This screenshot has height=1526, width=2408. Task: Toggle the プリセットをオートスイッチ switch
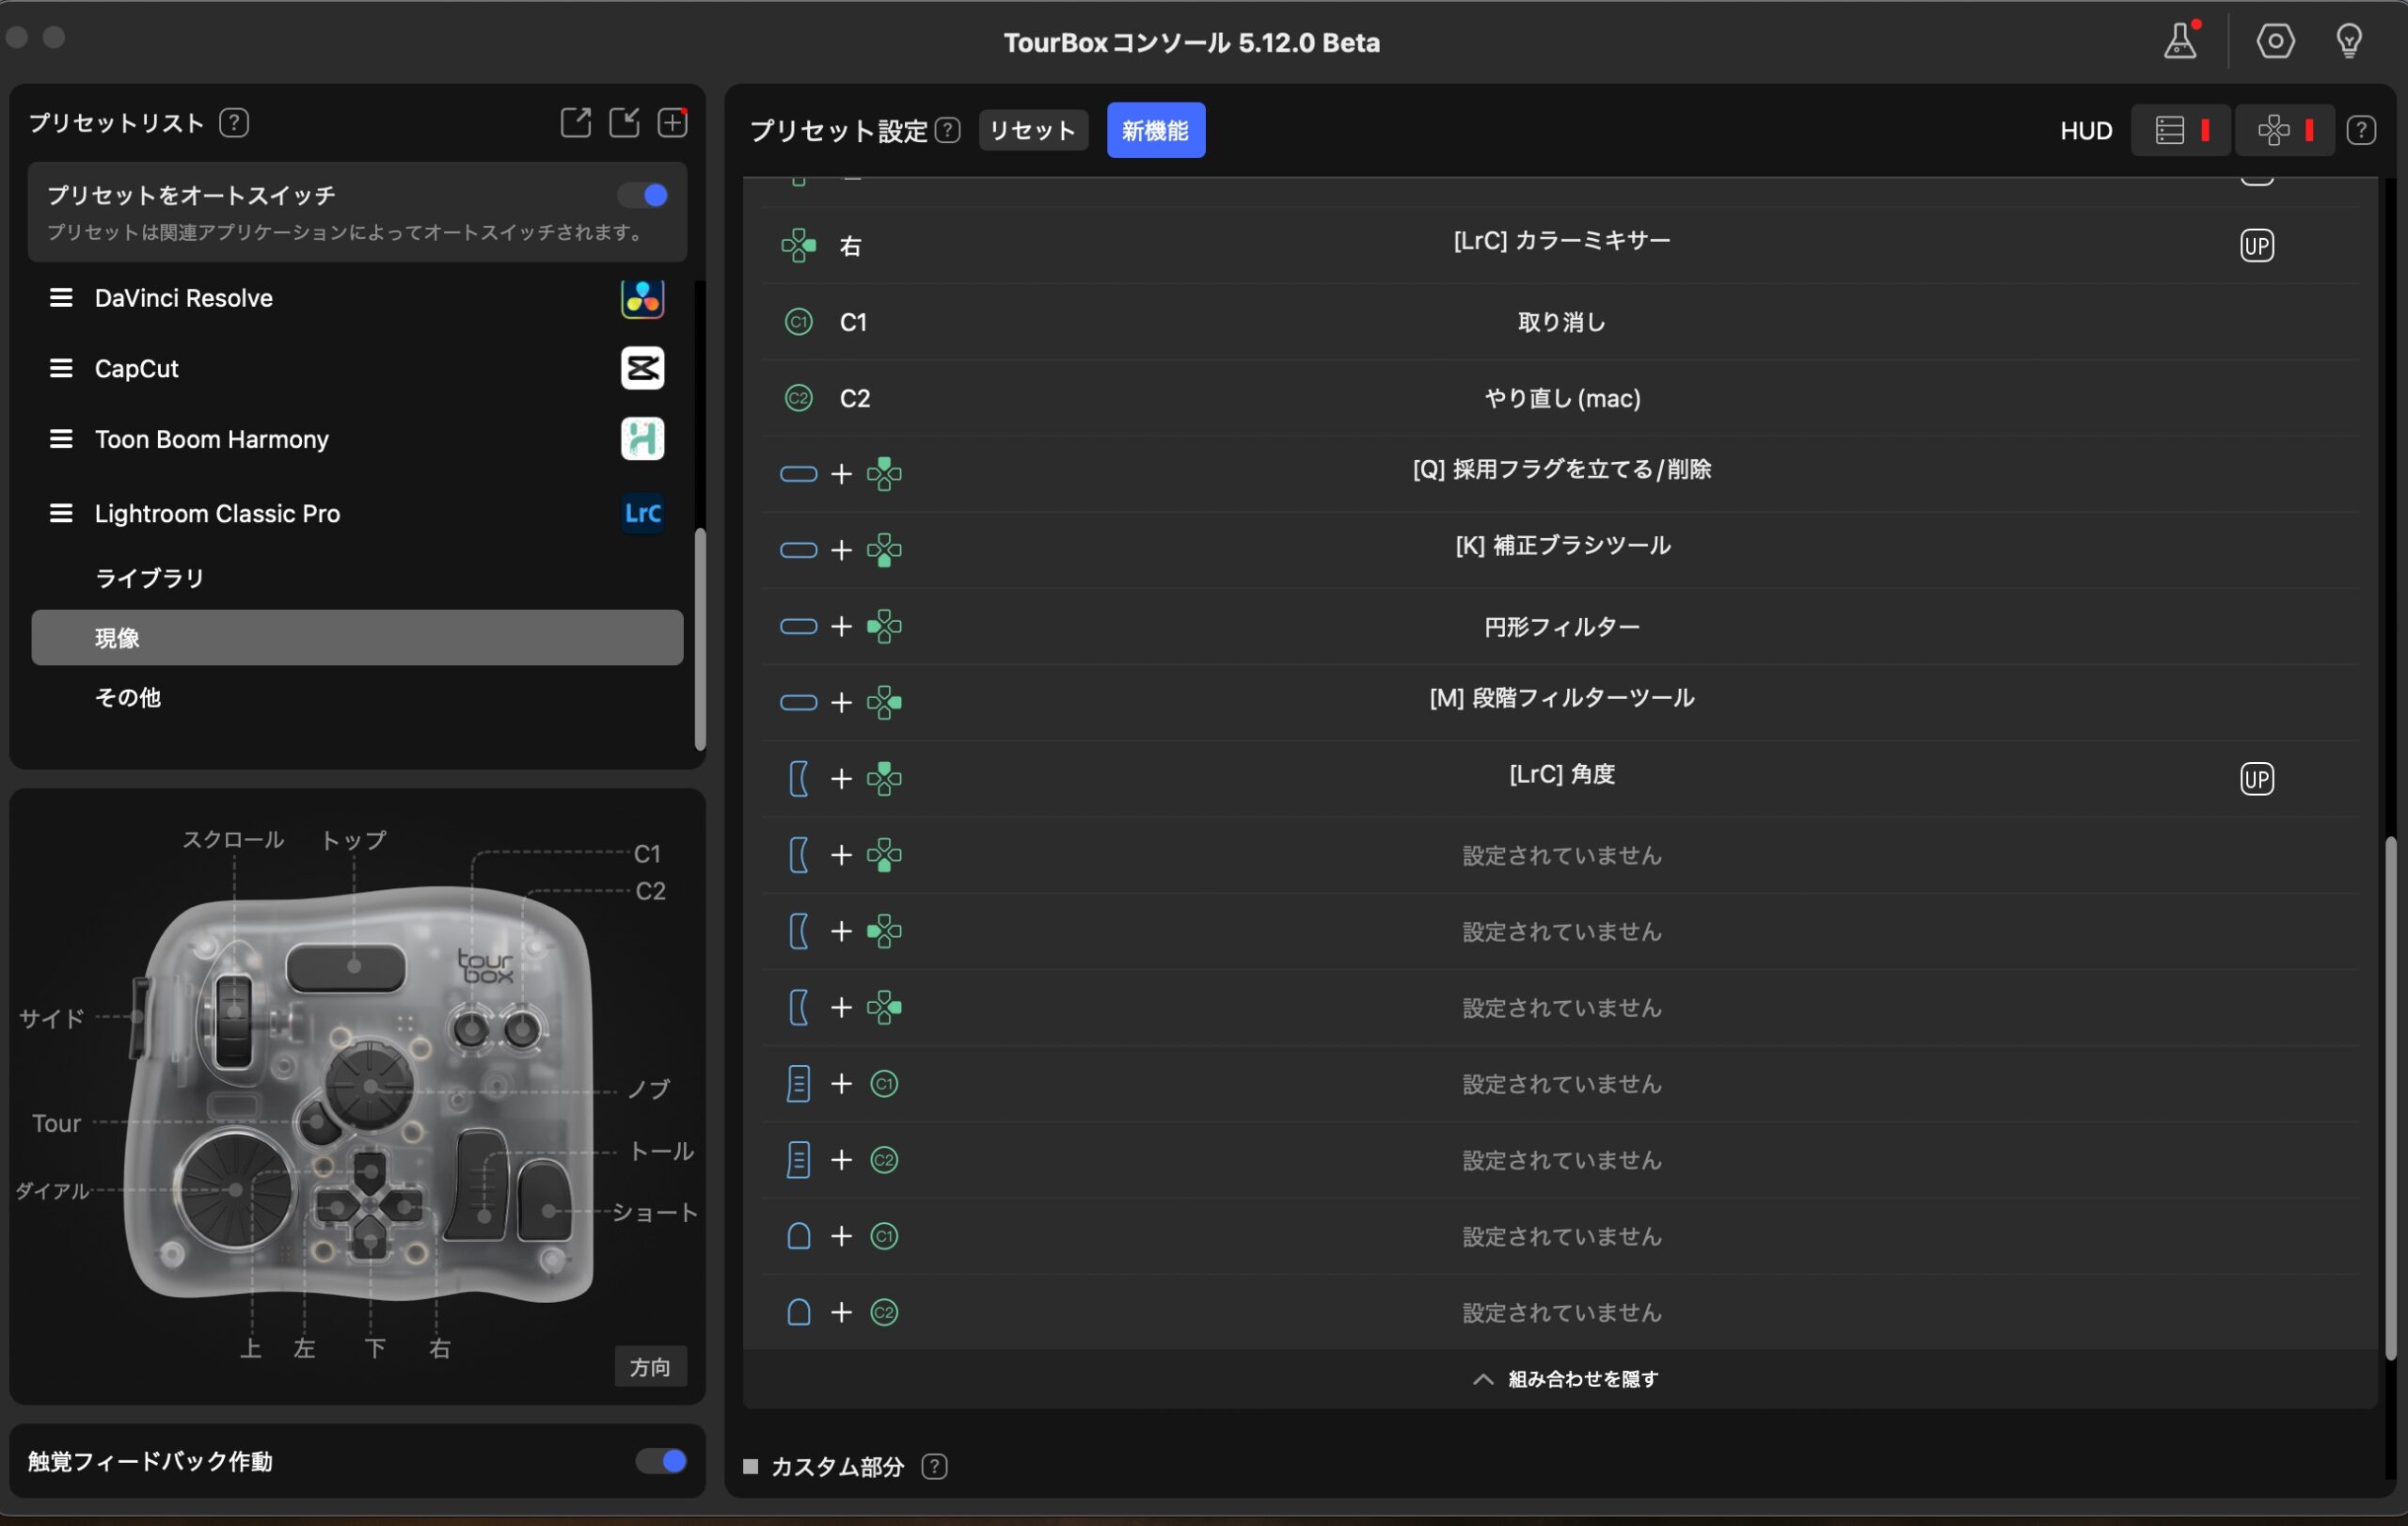[x=643, y=195]
